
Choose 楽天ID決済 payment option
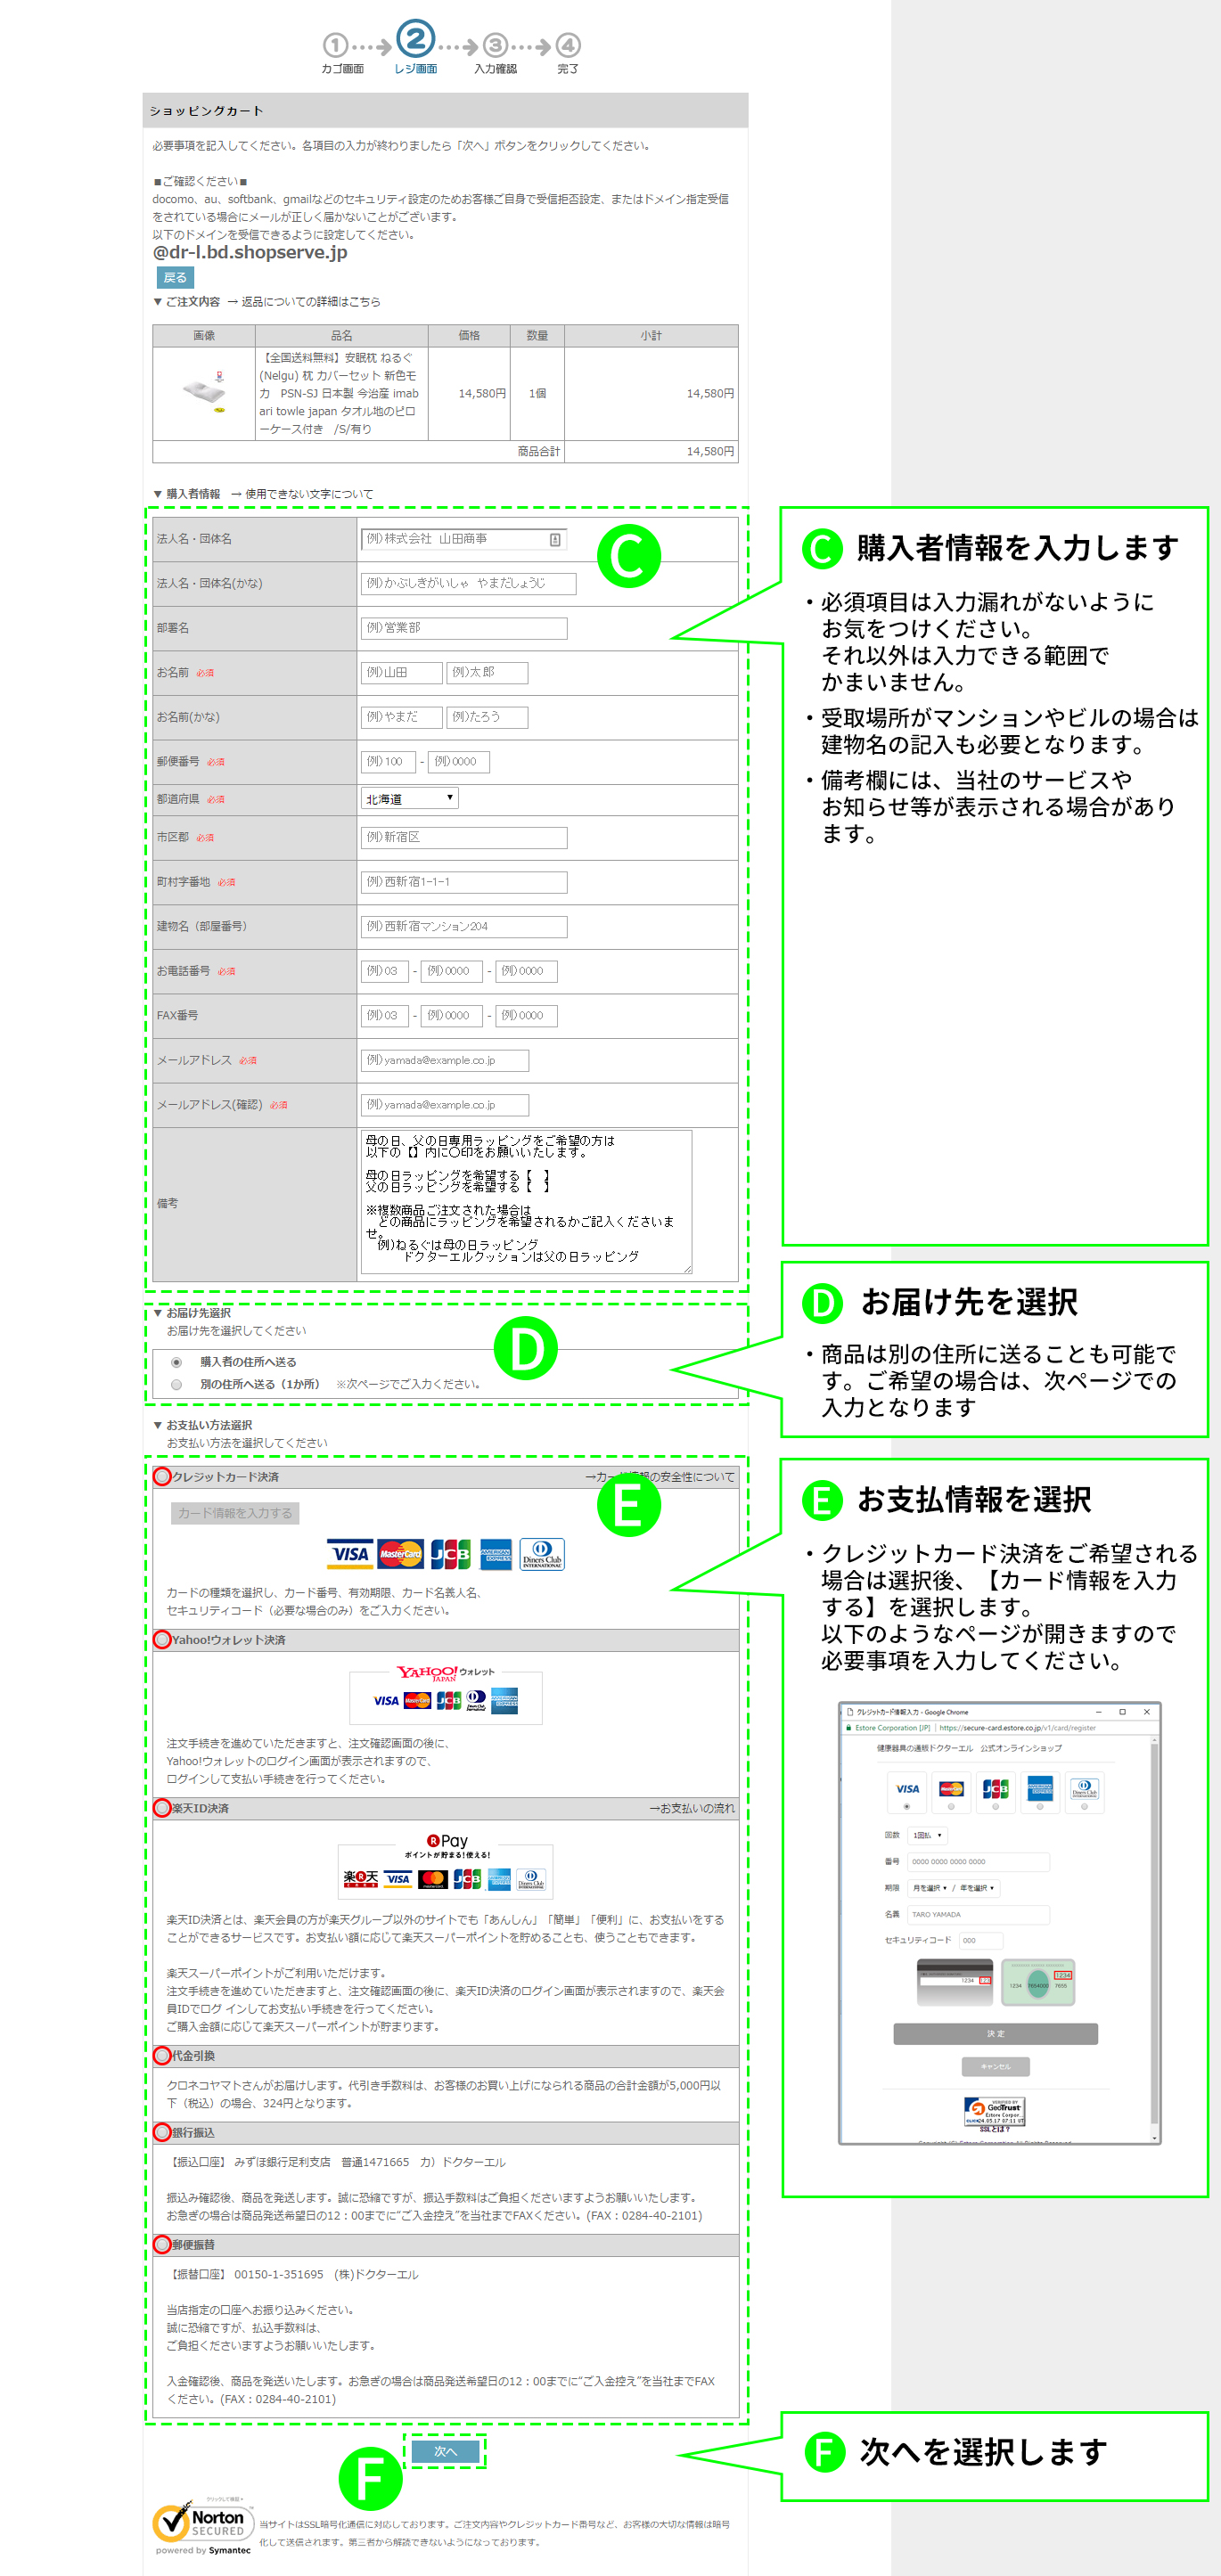162,1808
